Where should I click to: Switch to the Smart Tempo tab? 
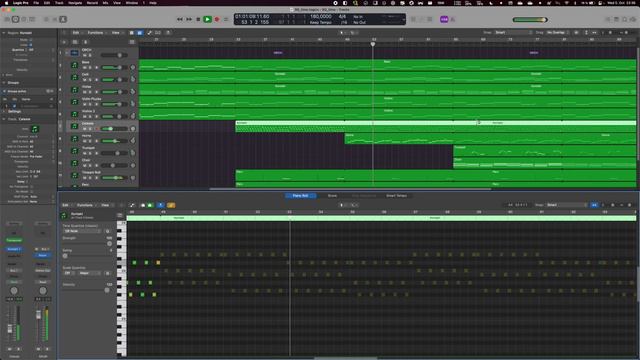[396, 196]
